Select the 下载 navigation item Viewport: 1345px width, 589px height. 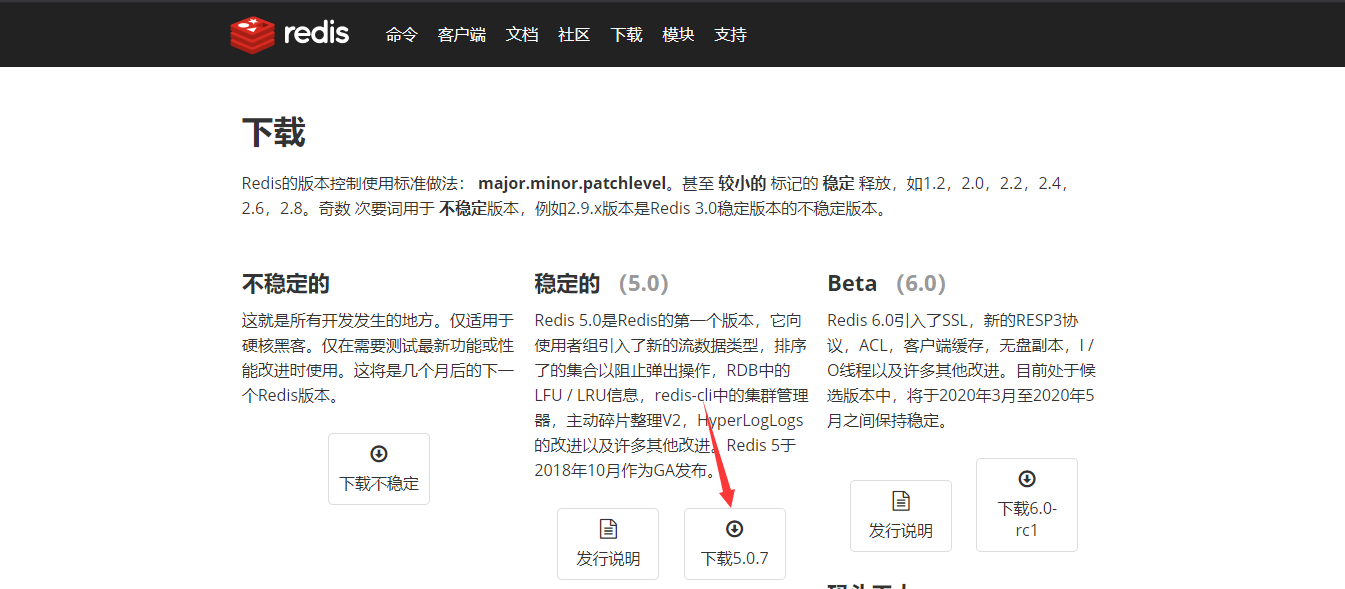[x=626, y=35]
